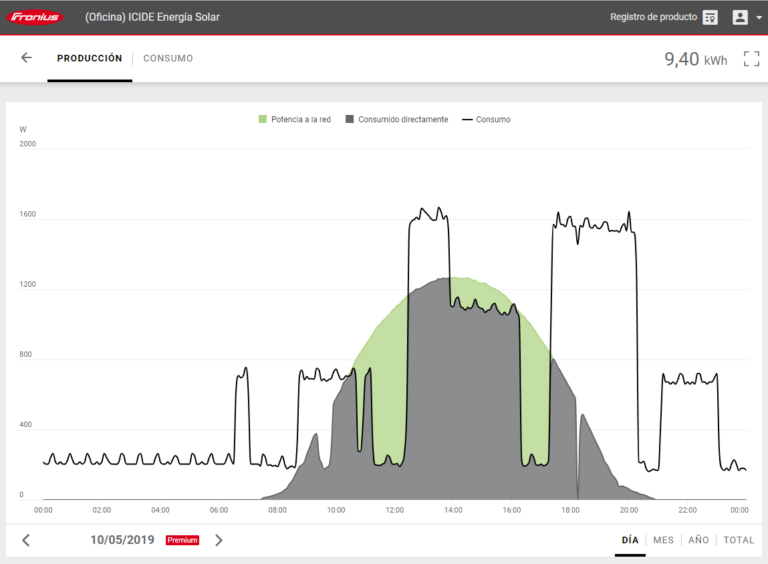The image size is (768, 564).
Task: Select the DÍA time range
Action: (x=630, y=540)
